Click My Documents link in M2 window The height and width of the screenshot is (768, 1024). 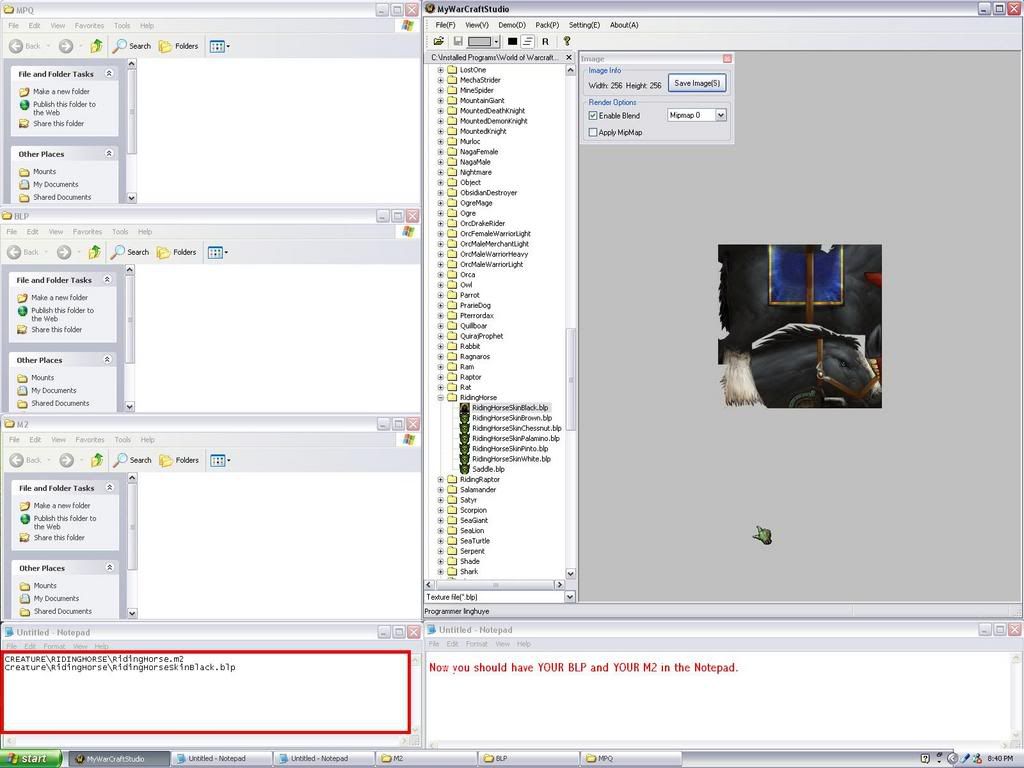(56, 598)
